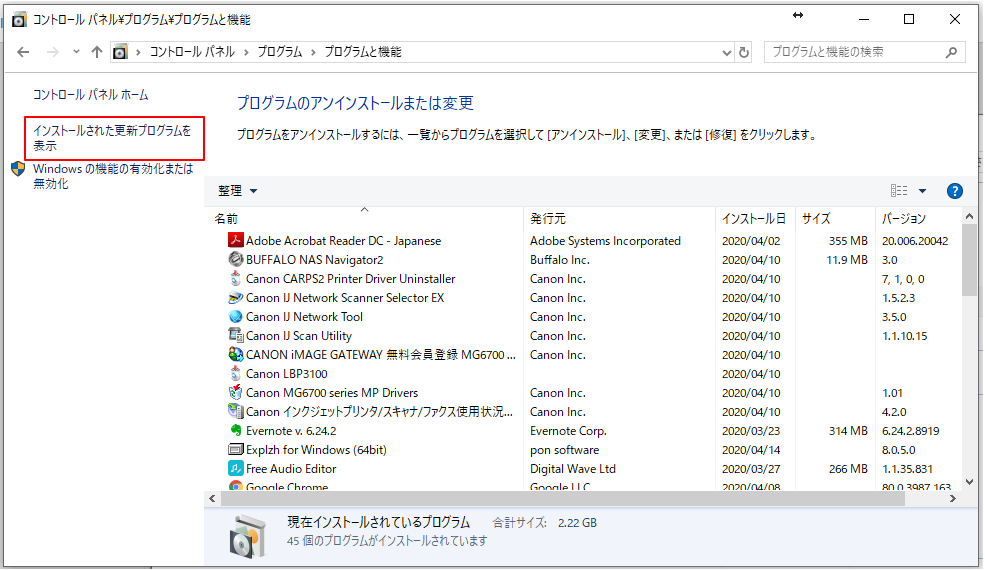This screenshot has height=570, width=985.
Task: Click コントロール パネル breadcrumb in address bar
Action: tap(192, 52)
